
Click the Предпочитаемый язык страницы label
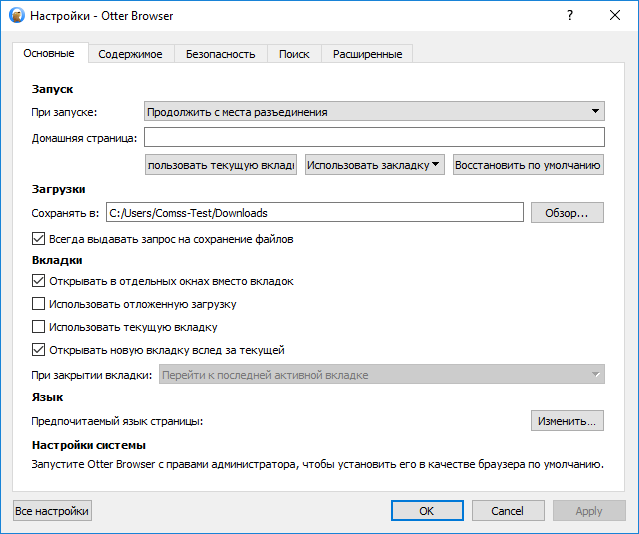pos(117,421)
